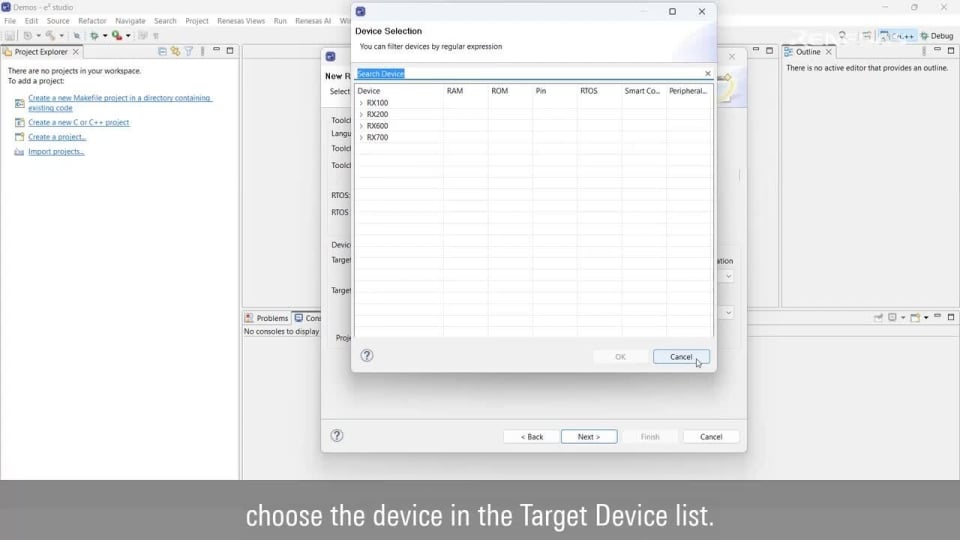Click the Build hammer toolbar icon

click(50, 36)
